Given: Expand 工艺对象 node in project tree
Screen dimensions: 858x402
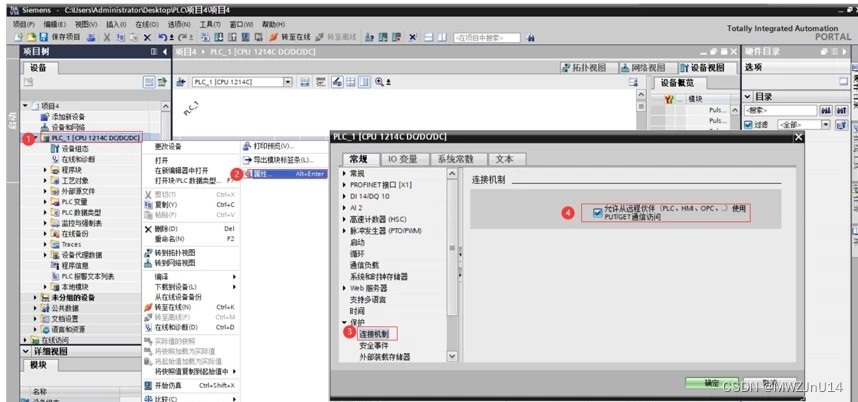Looking at the screenshot, I should point(45,180).
